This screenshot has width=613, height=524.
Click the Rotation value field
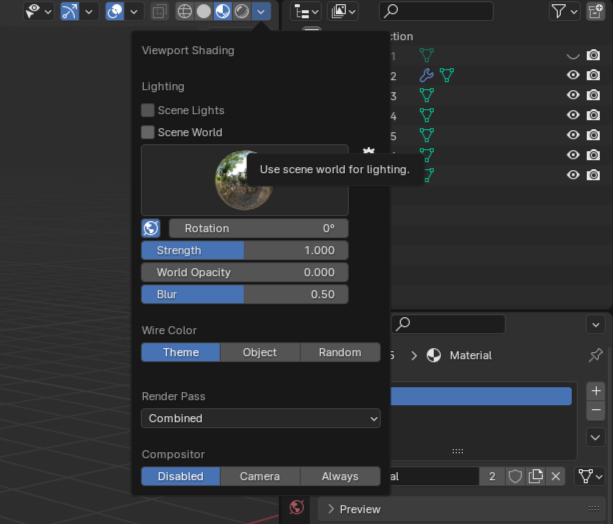(259, 228)
